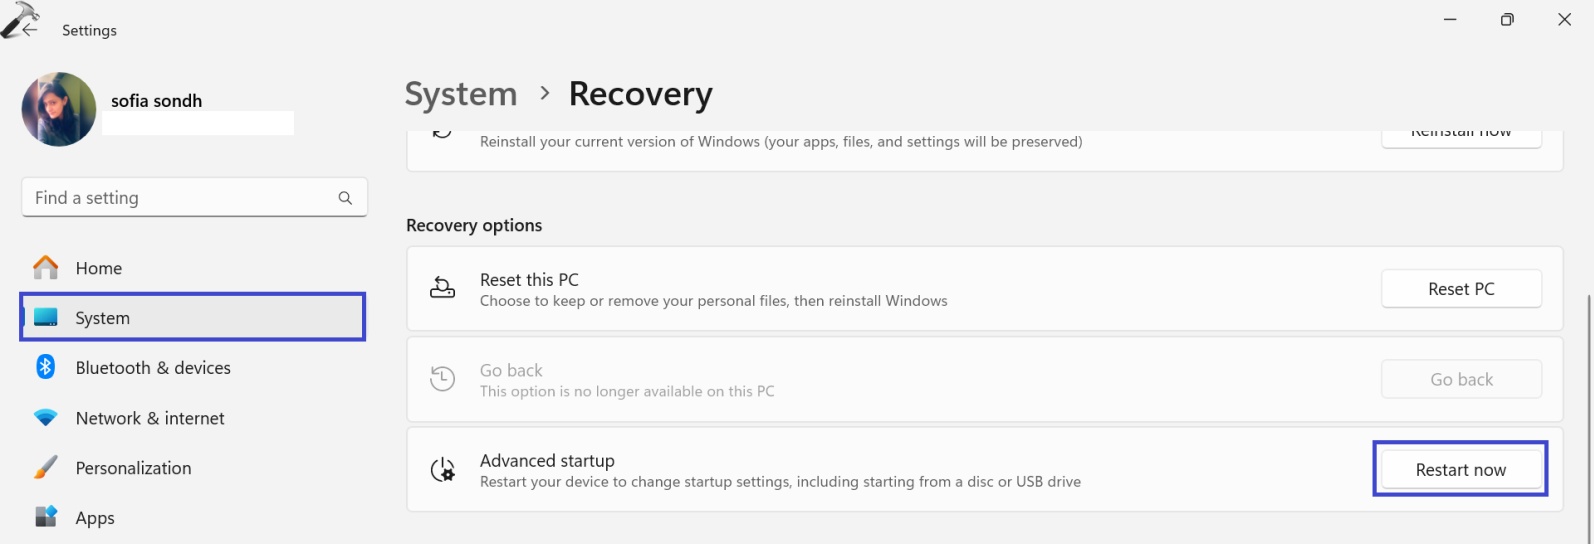Go to Network & internet settings
Image resolution: width=1594 pixels, height=544 pixels.
click(150, 418)
